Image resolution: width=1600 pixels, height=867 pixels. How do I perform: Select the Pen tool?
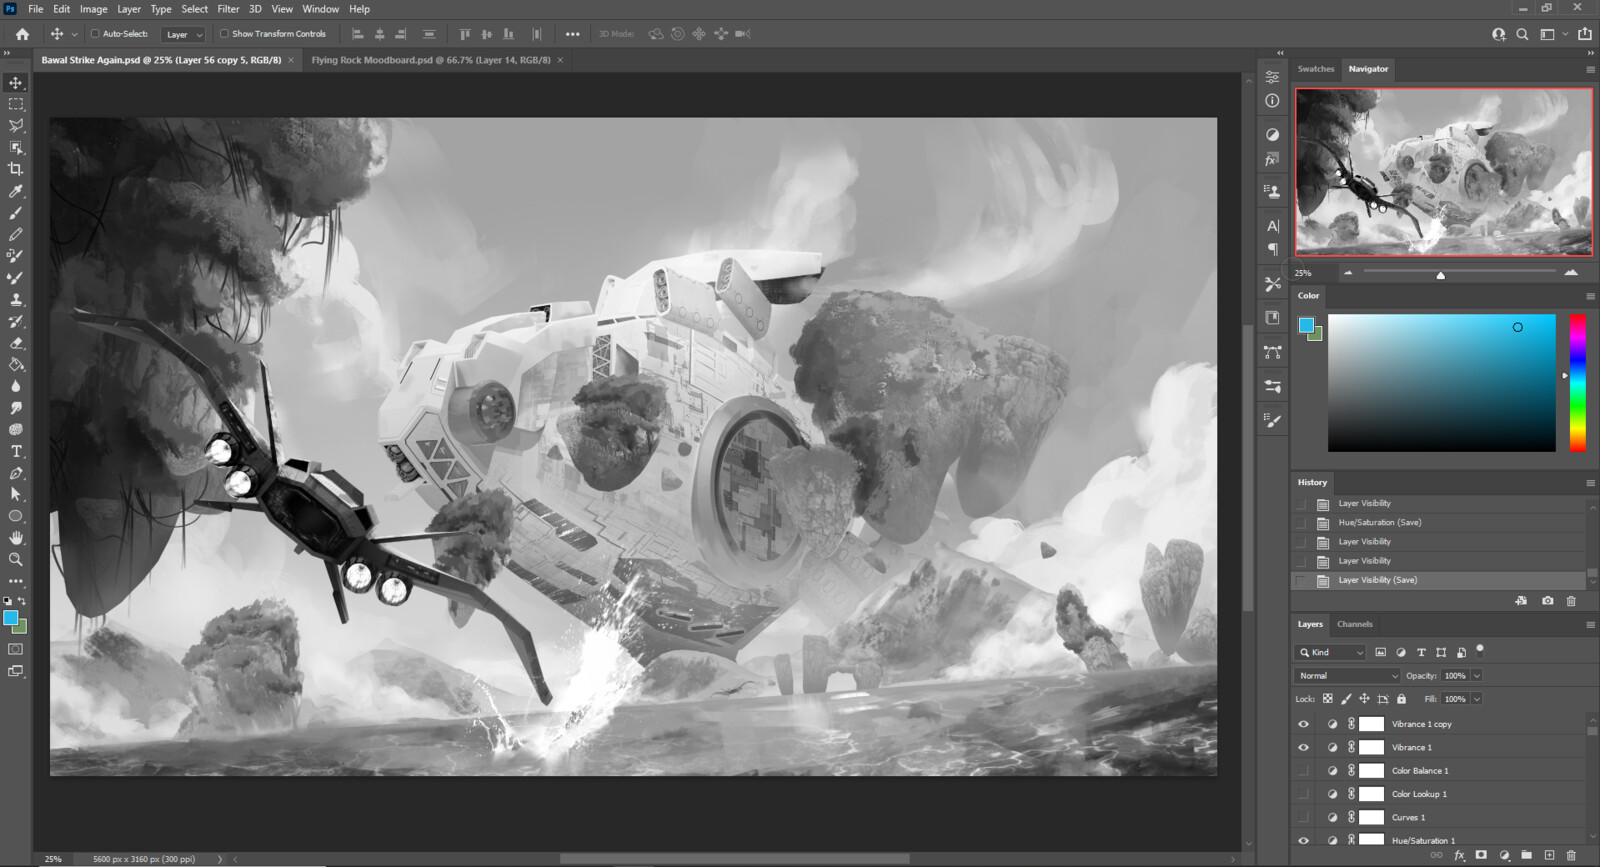pos(16,473)
